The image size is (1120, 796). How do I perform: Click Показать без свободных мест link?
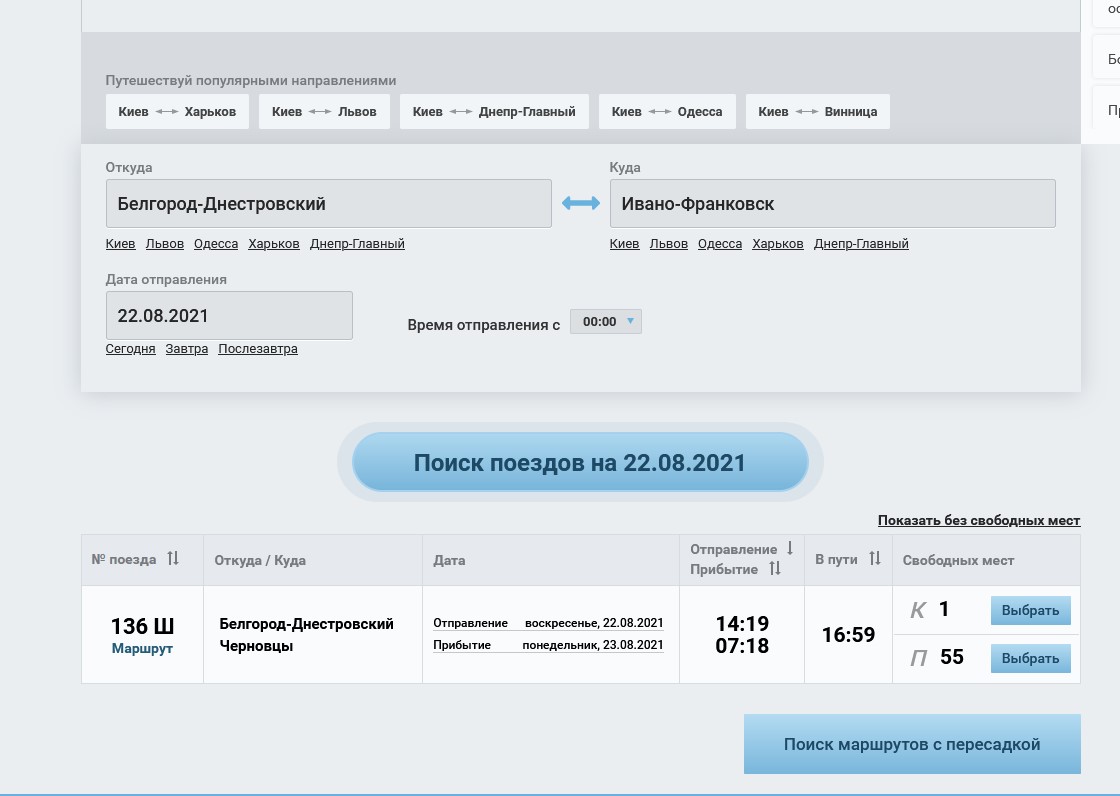[x=978, y=520]
